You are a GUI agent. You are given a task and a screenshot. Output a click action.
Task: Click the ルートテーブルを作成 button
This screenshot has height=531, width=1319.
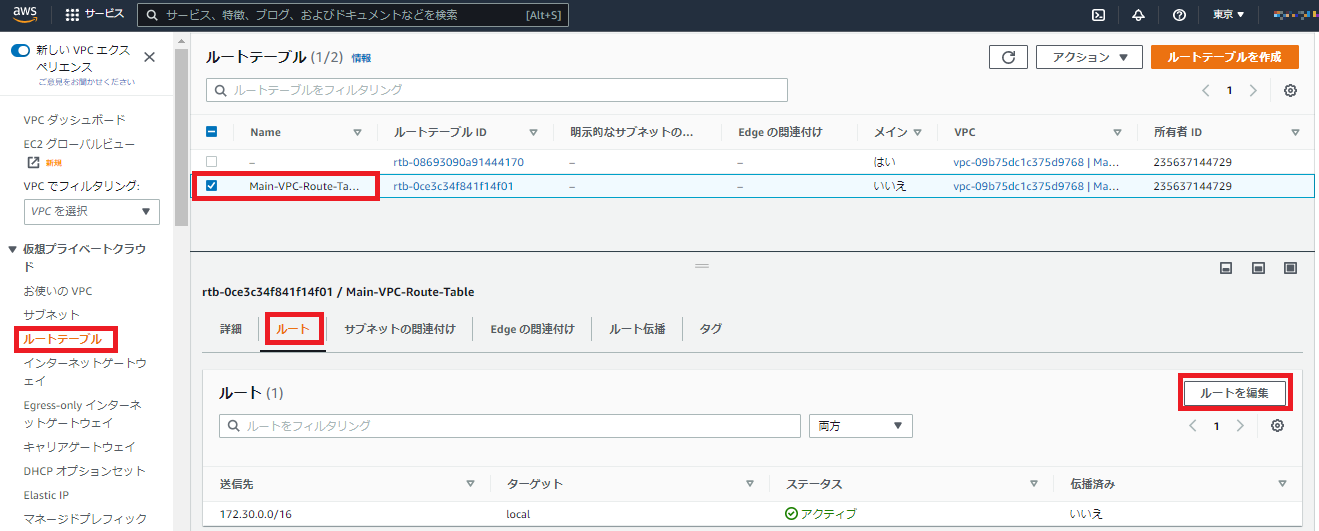pyautogui.click(x=1224, y=57)
